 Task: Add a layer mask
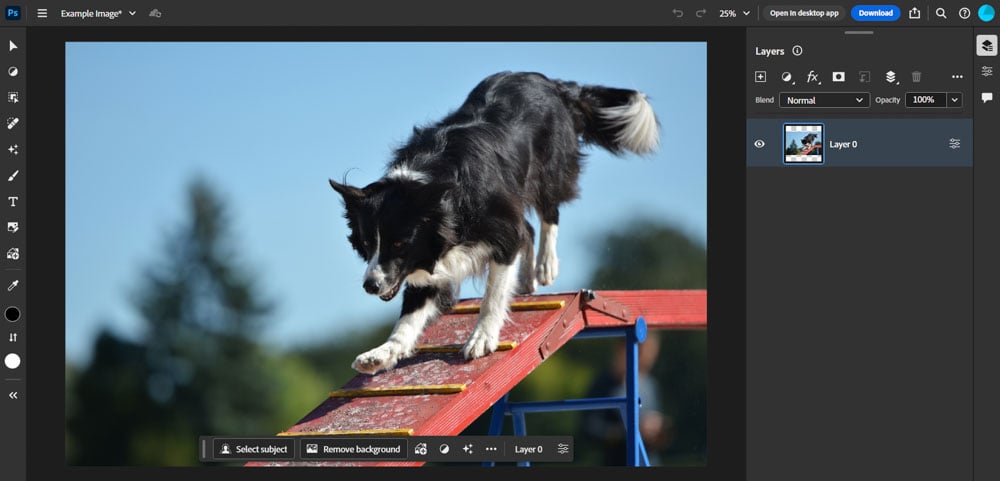click(839, 77)
